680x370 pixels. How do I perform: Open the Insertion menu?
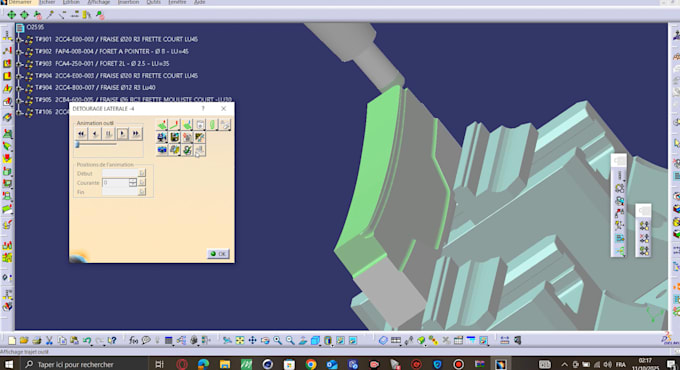click(128, 2)
